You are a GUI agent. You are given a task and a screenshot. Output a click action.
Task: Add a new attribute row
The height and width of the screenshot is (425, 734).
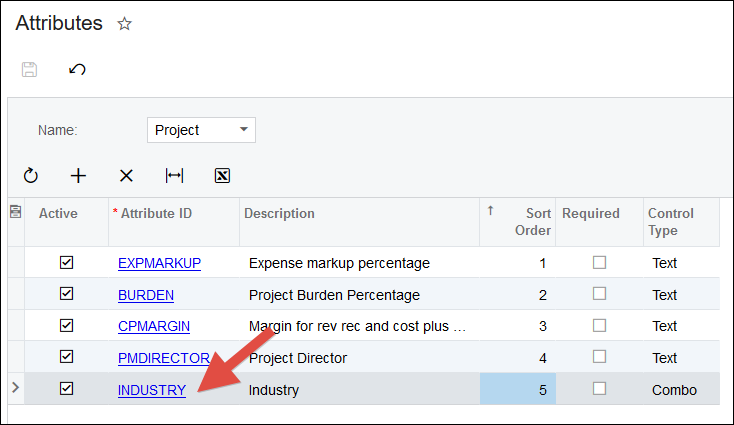78,176
